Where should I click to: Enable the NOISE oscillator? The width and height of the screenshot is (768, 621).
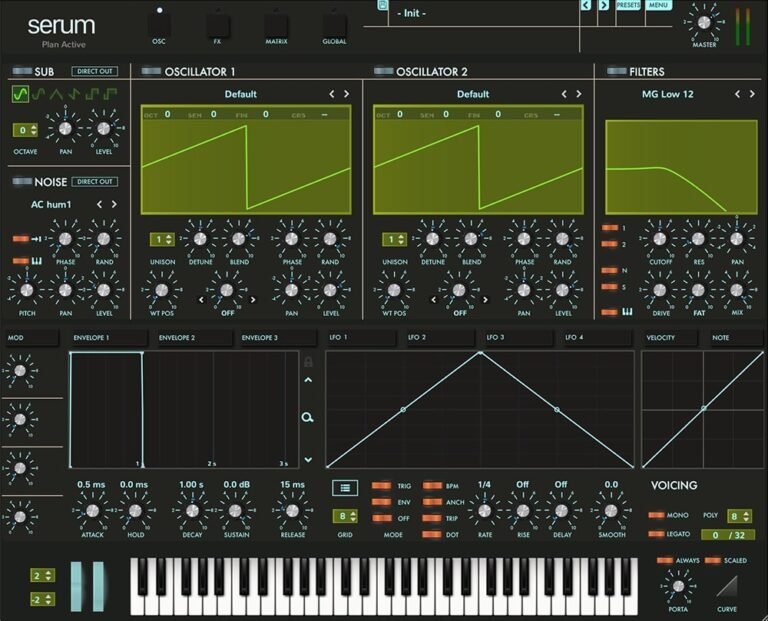[x=22, y=182]
